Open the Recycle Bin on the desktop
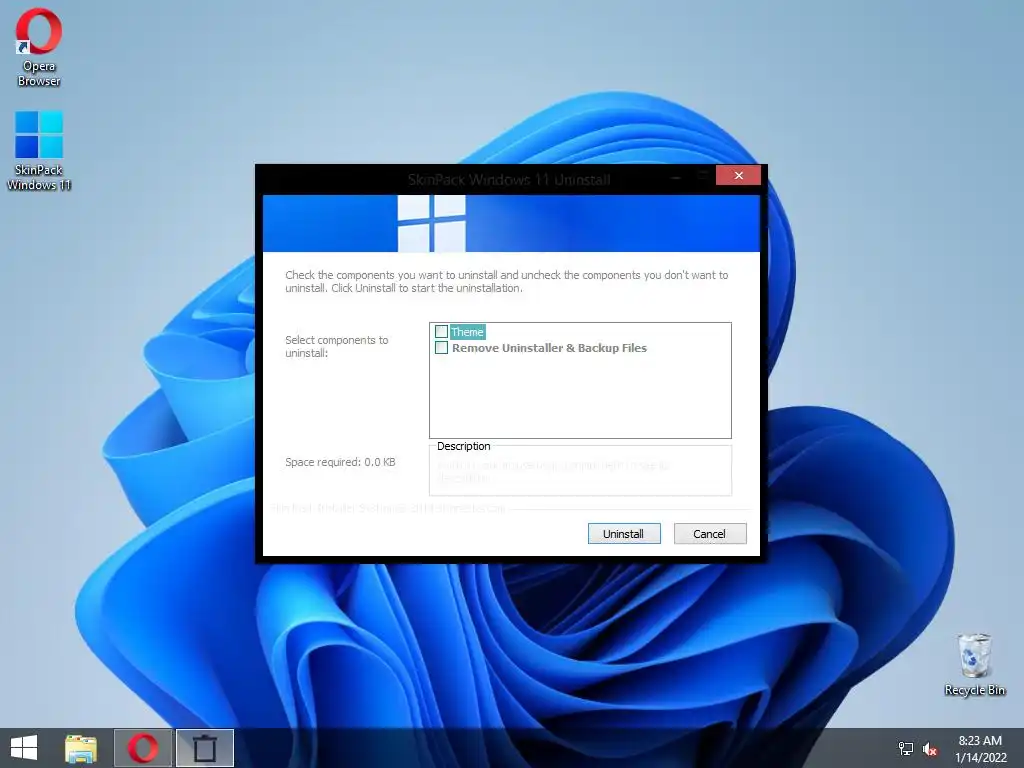The image size is (1024, 768). coord(974,664)
